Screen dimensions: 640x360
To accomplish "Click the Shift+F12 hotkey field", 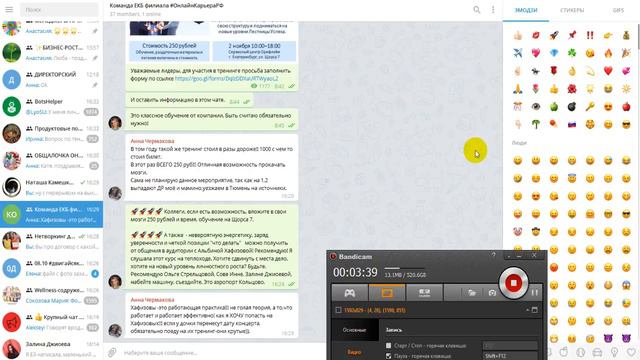I will pyautogui.click(x=510, y=356).
